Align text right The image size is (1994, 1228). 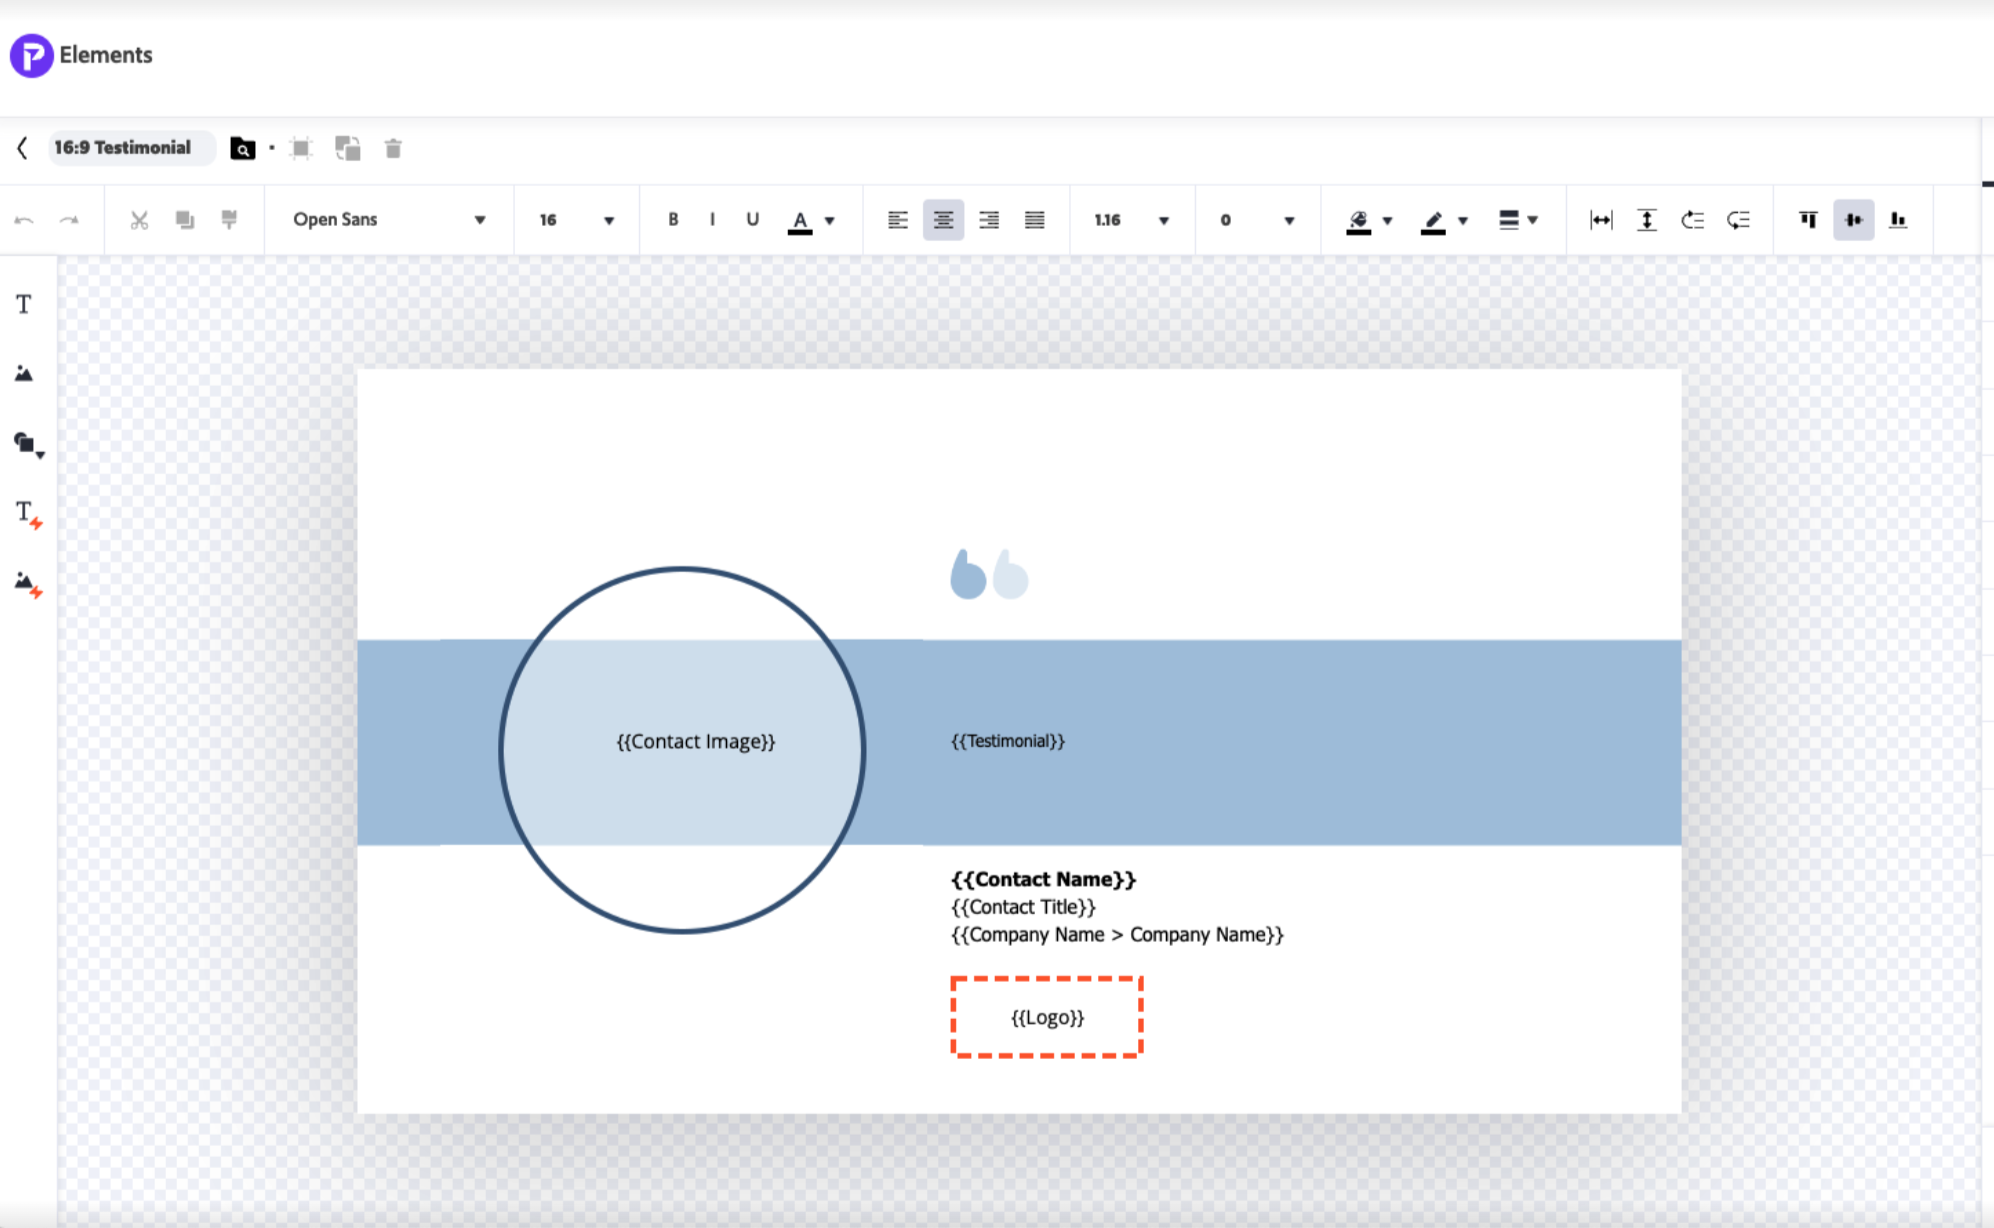[989, 220]
